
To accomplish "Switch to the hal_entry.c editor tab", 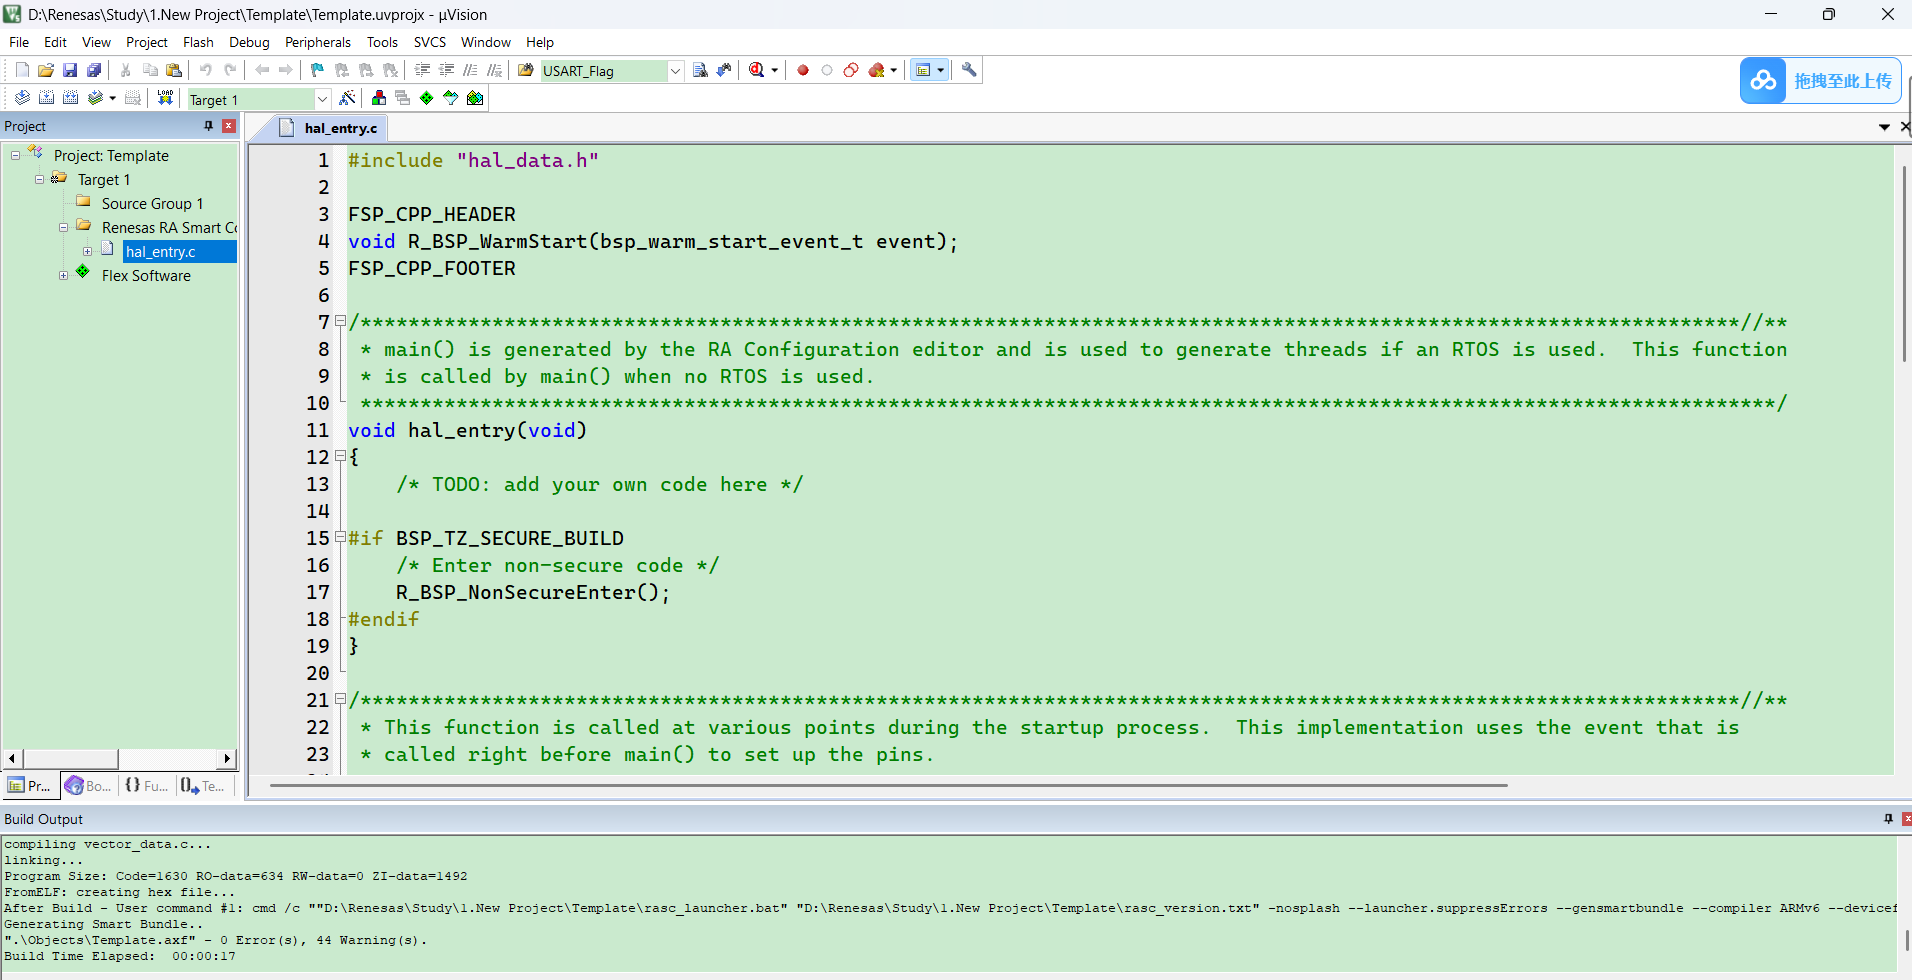I will 329,128.
